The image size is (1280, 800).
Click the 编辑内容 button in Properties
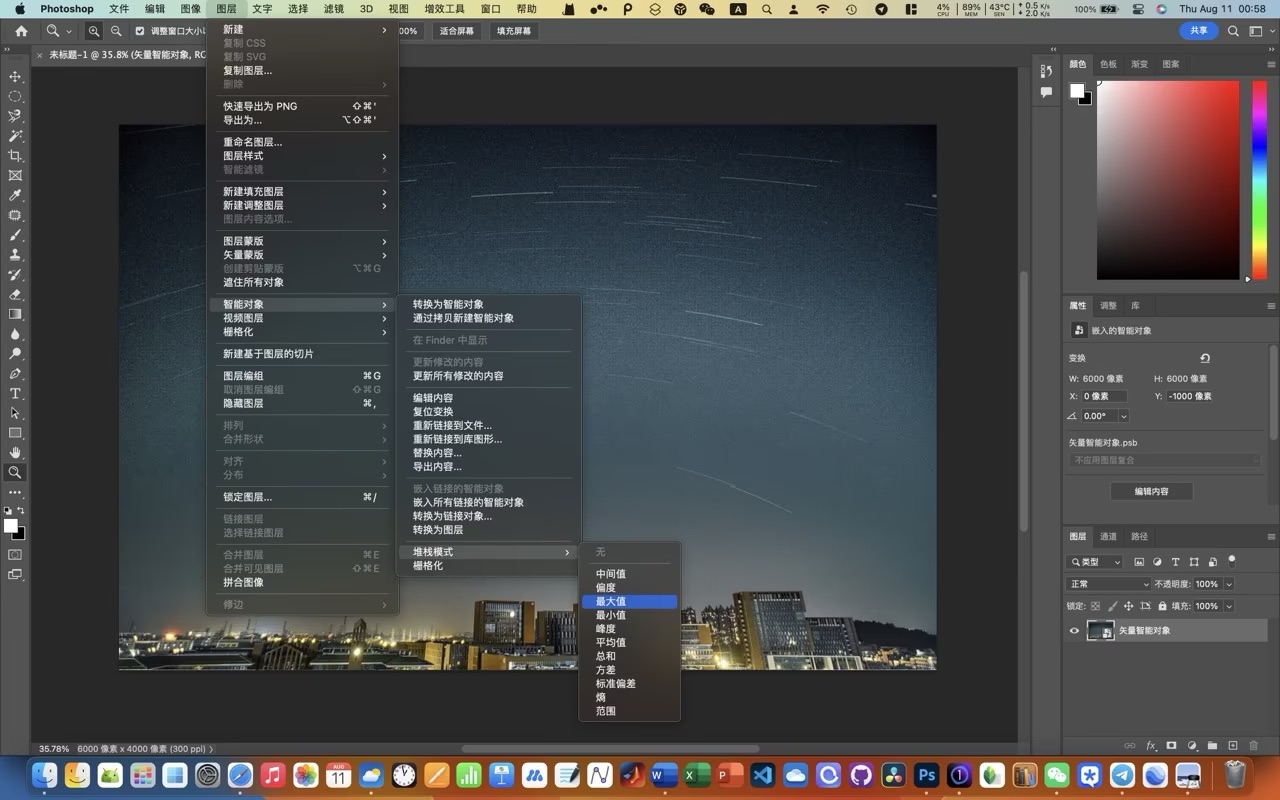(1151, 491)
